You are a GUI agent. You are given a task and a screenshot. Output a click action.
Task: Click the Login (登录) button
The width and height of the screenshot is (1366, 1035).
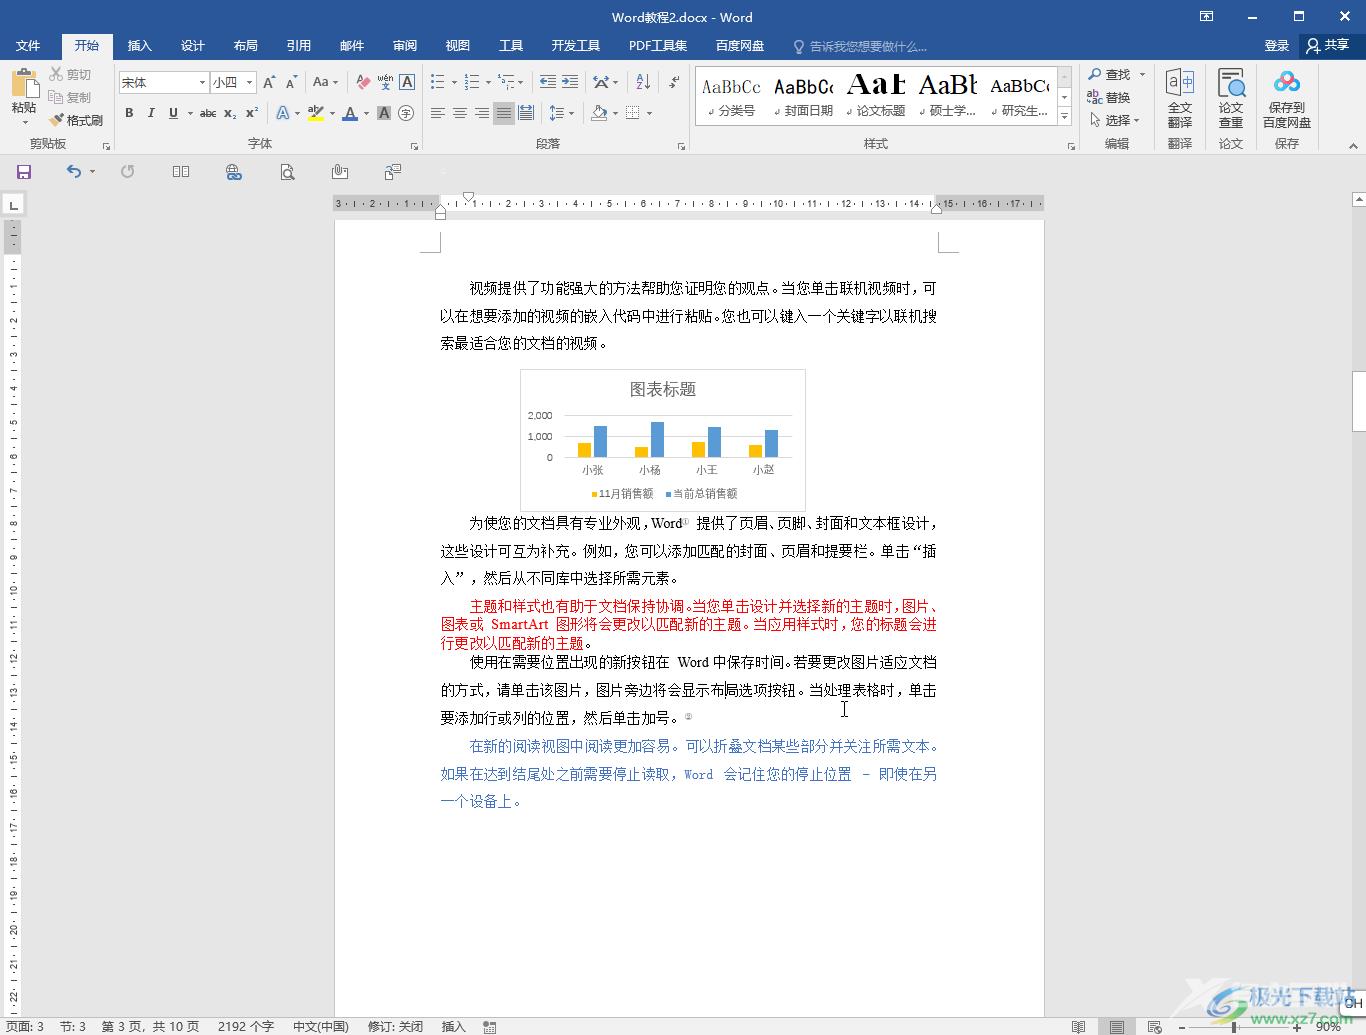tap(1277, 45)
